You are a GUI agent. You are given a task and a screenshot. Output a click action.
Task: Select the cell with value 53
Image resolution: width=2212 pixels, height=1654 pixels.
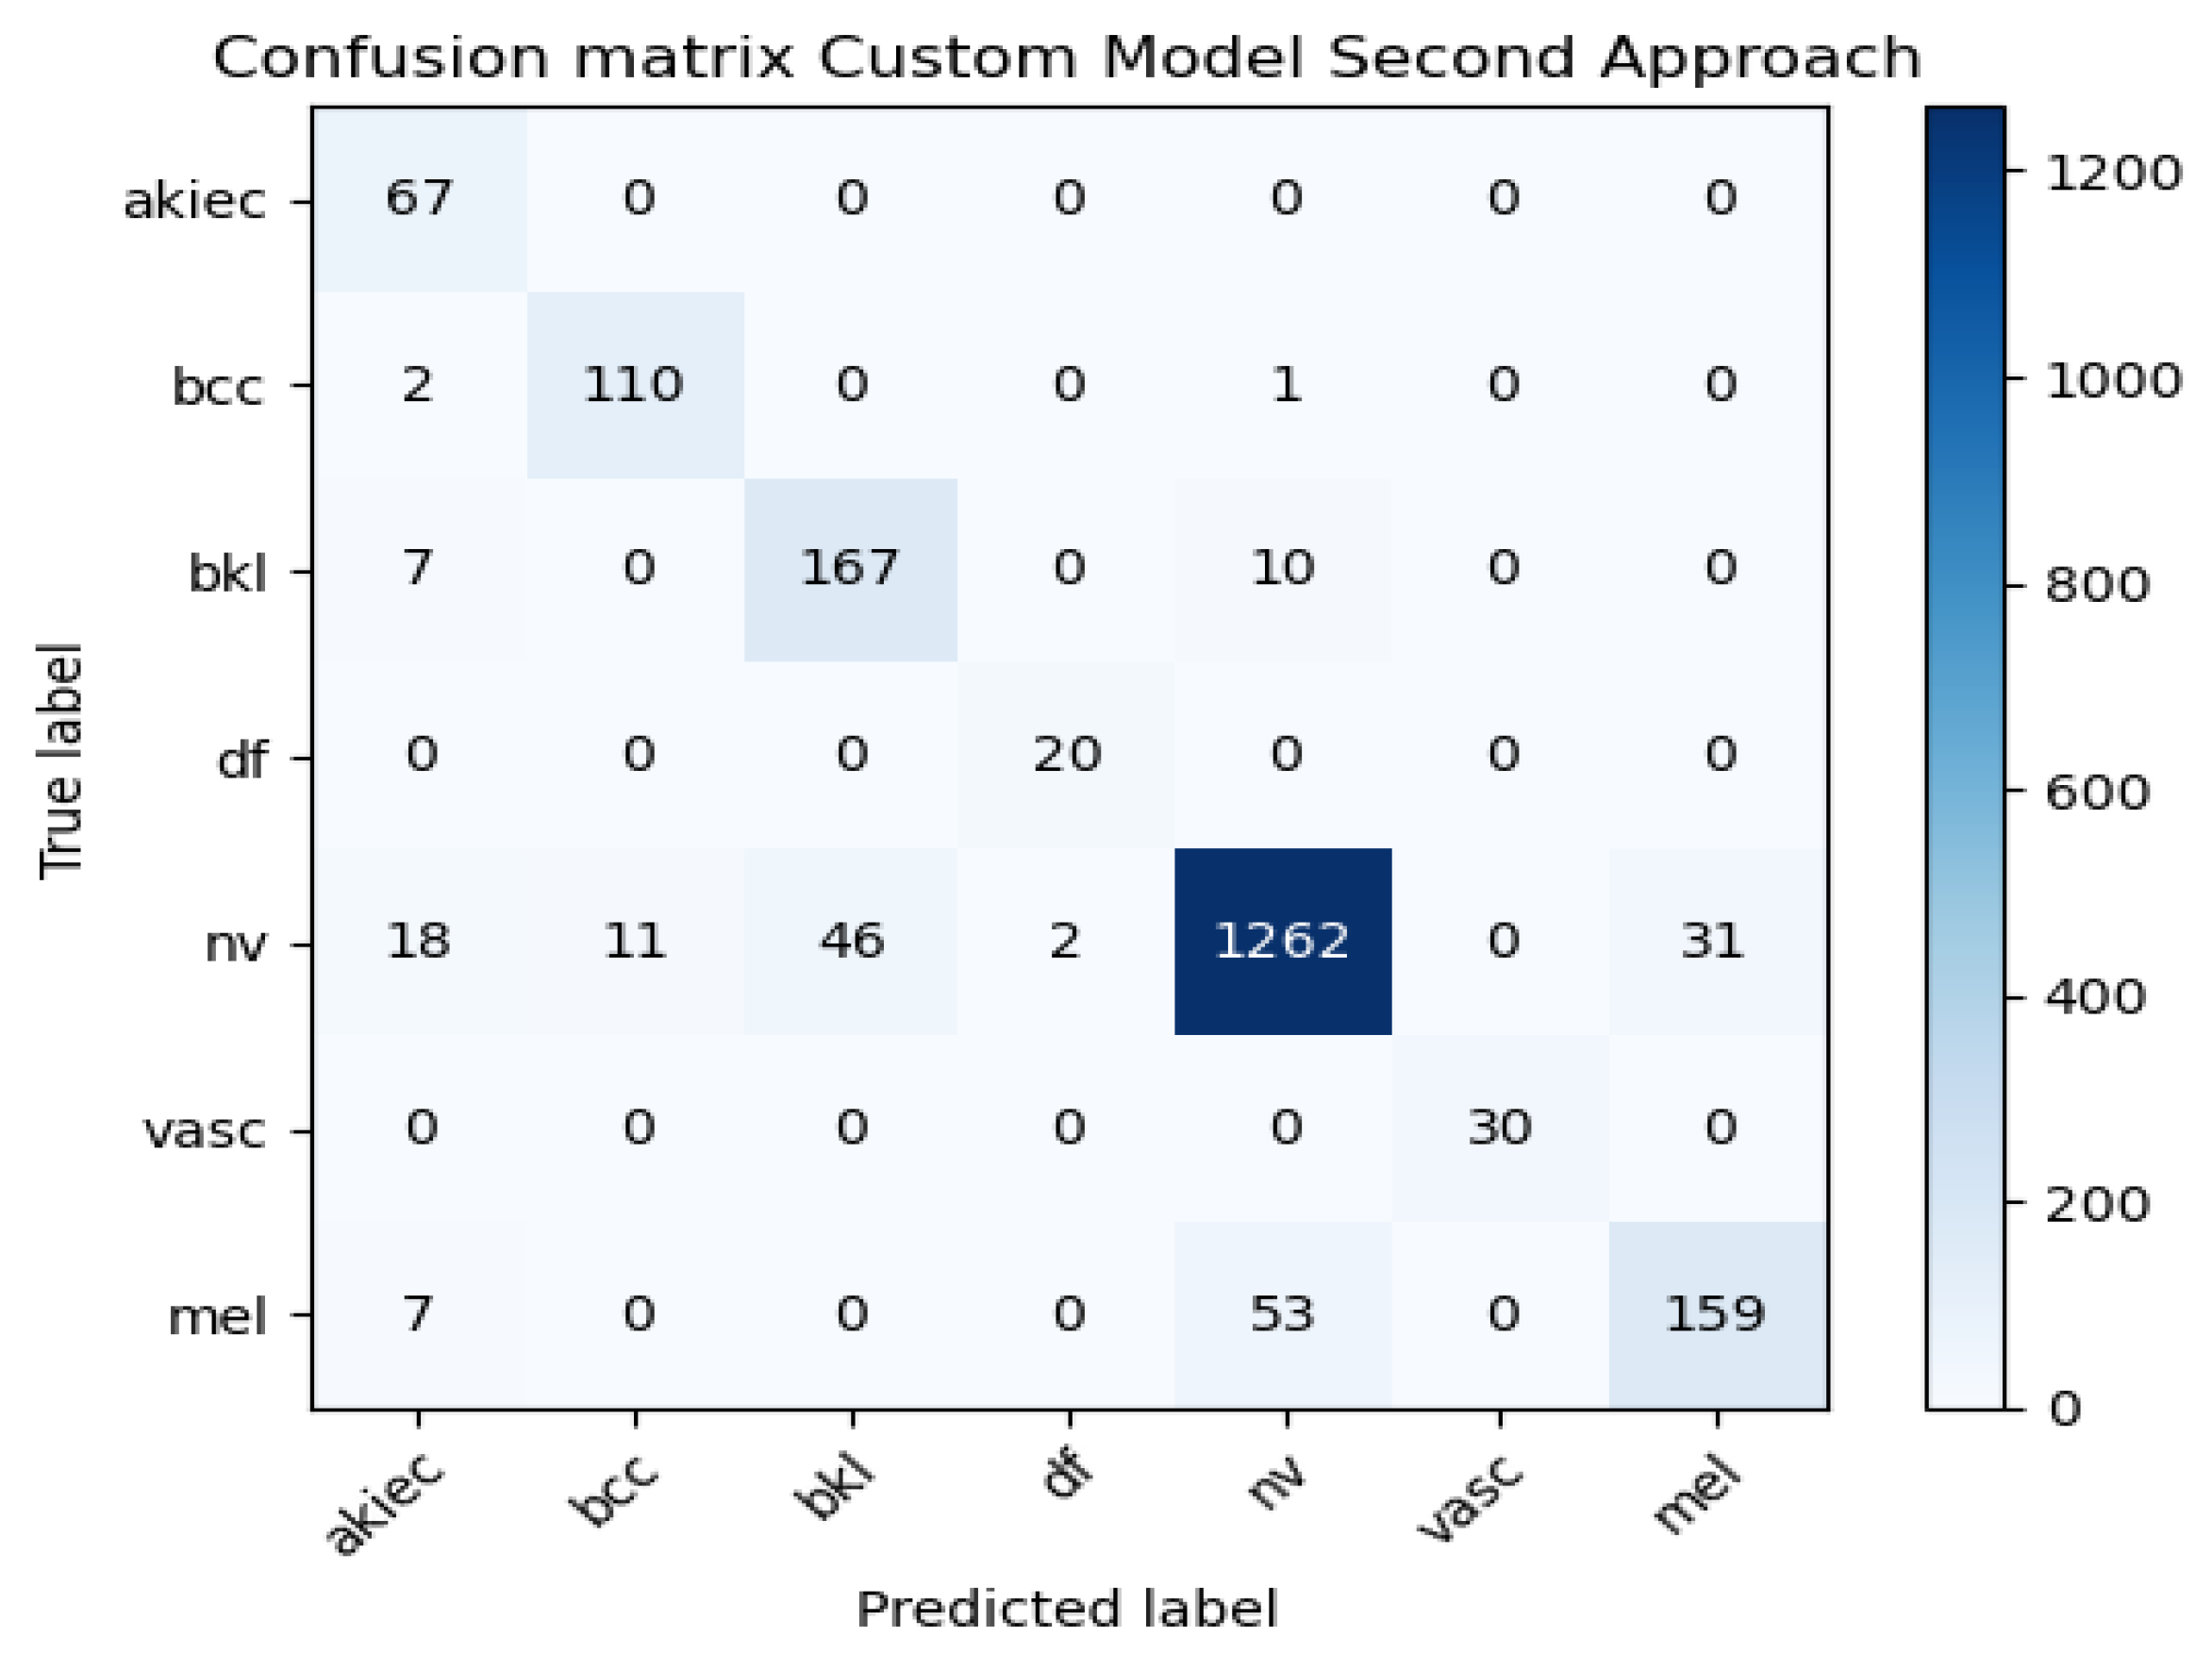coord(1282,1314)
